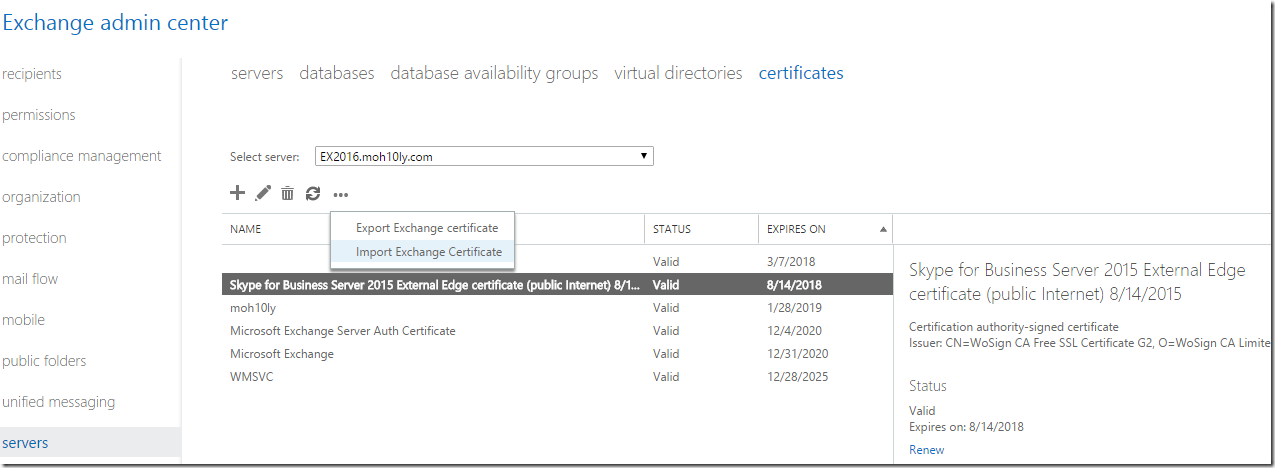Edit selected certificate with pencil icon

[x=263, y=193]
